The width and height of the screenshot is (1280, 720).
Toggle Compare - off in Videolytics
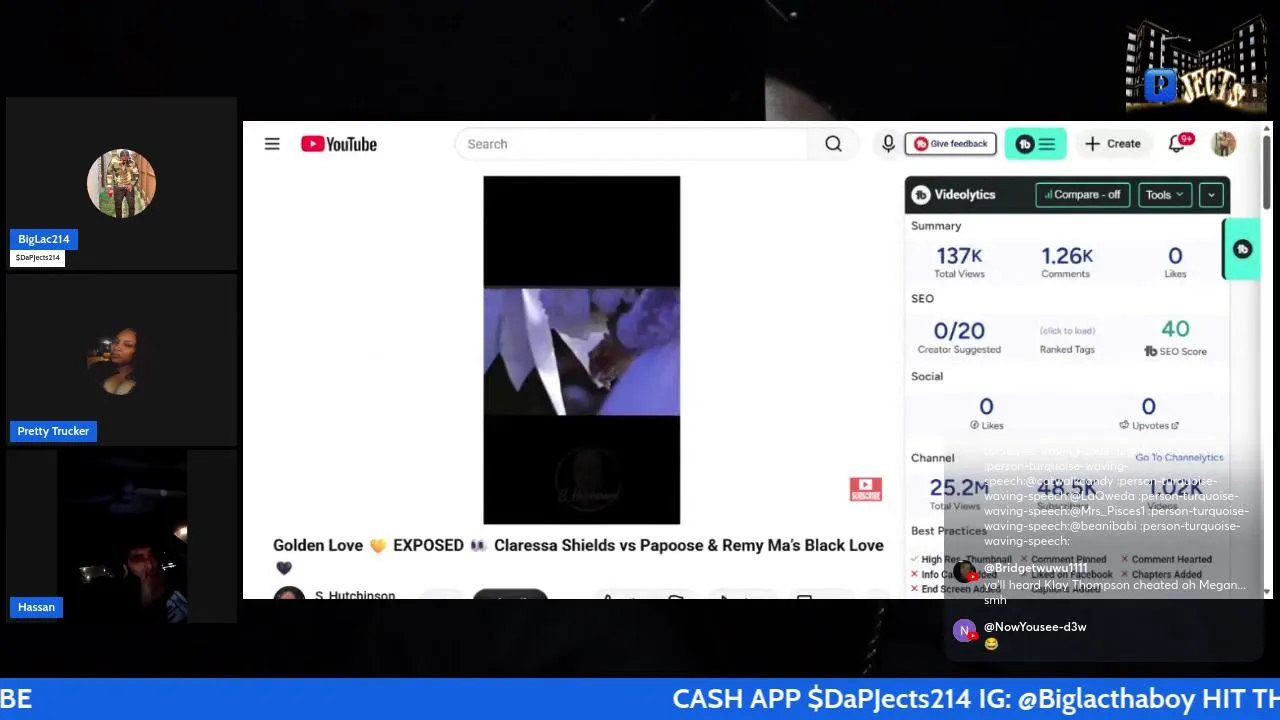(x=1083, y=195)
